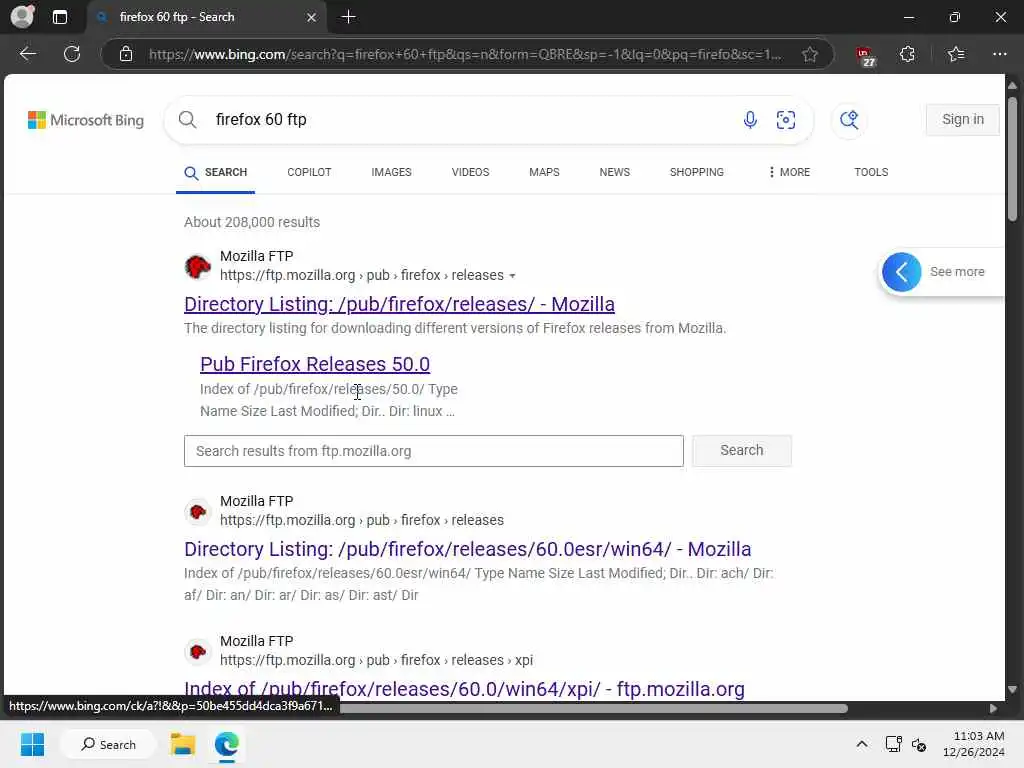
Task: Open the Extensions puzzle icon
Action: pos(907,54)
